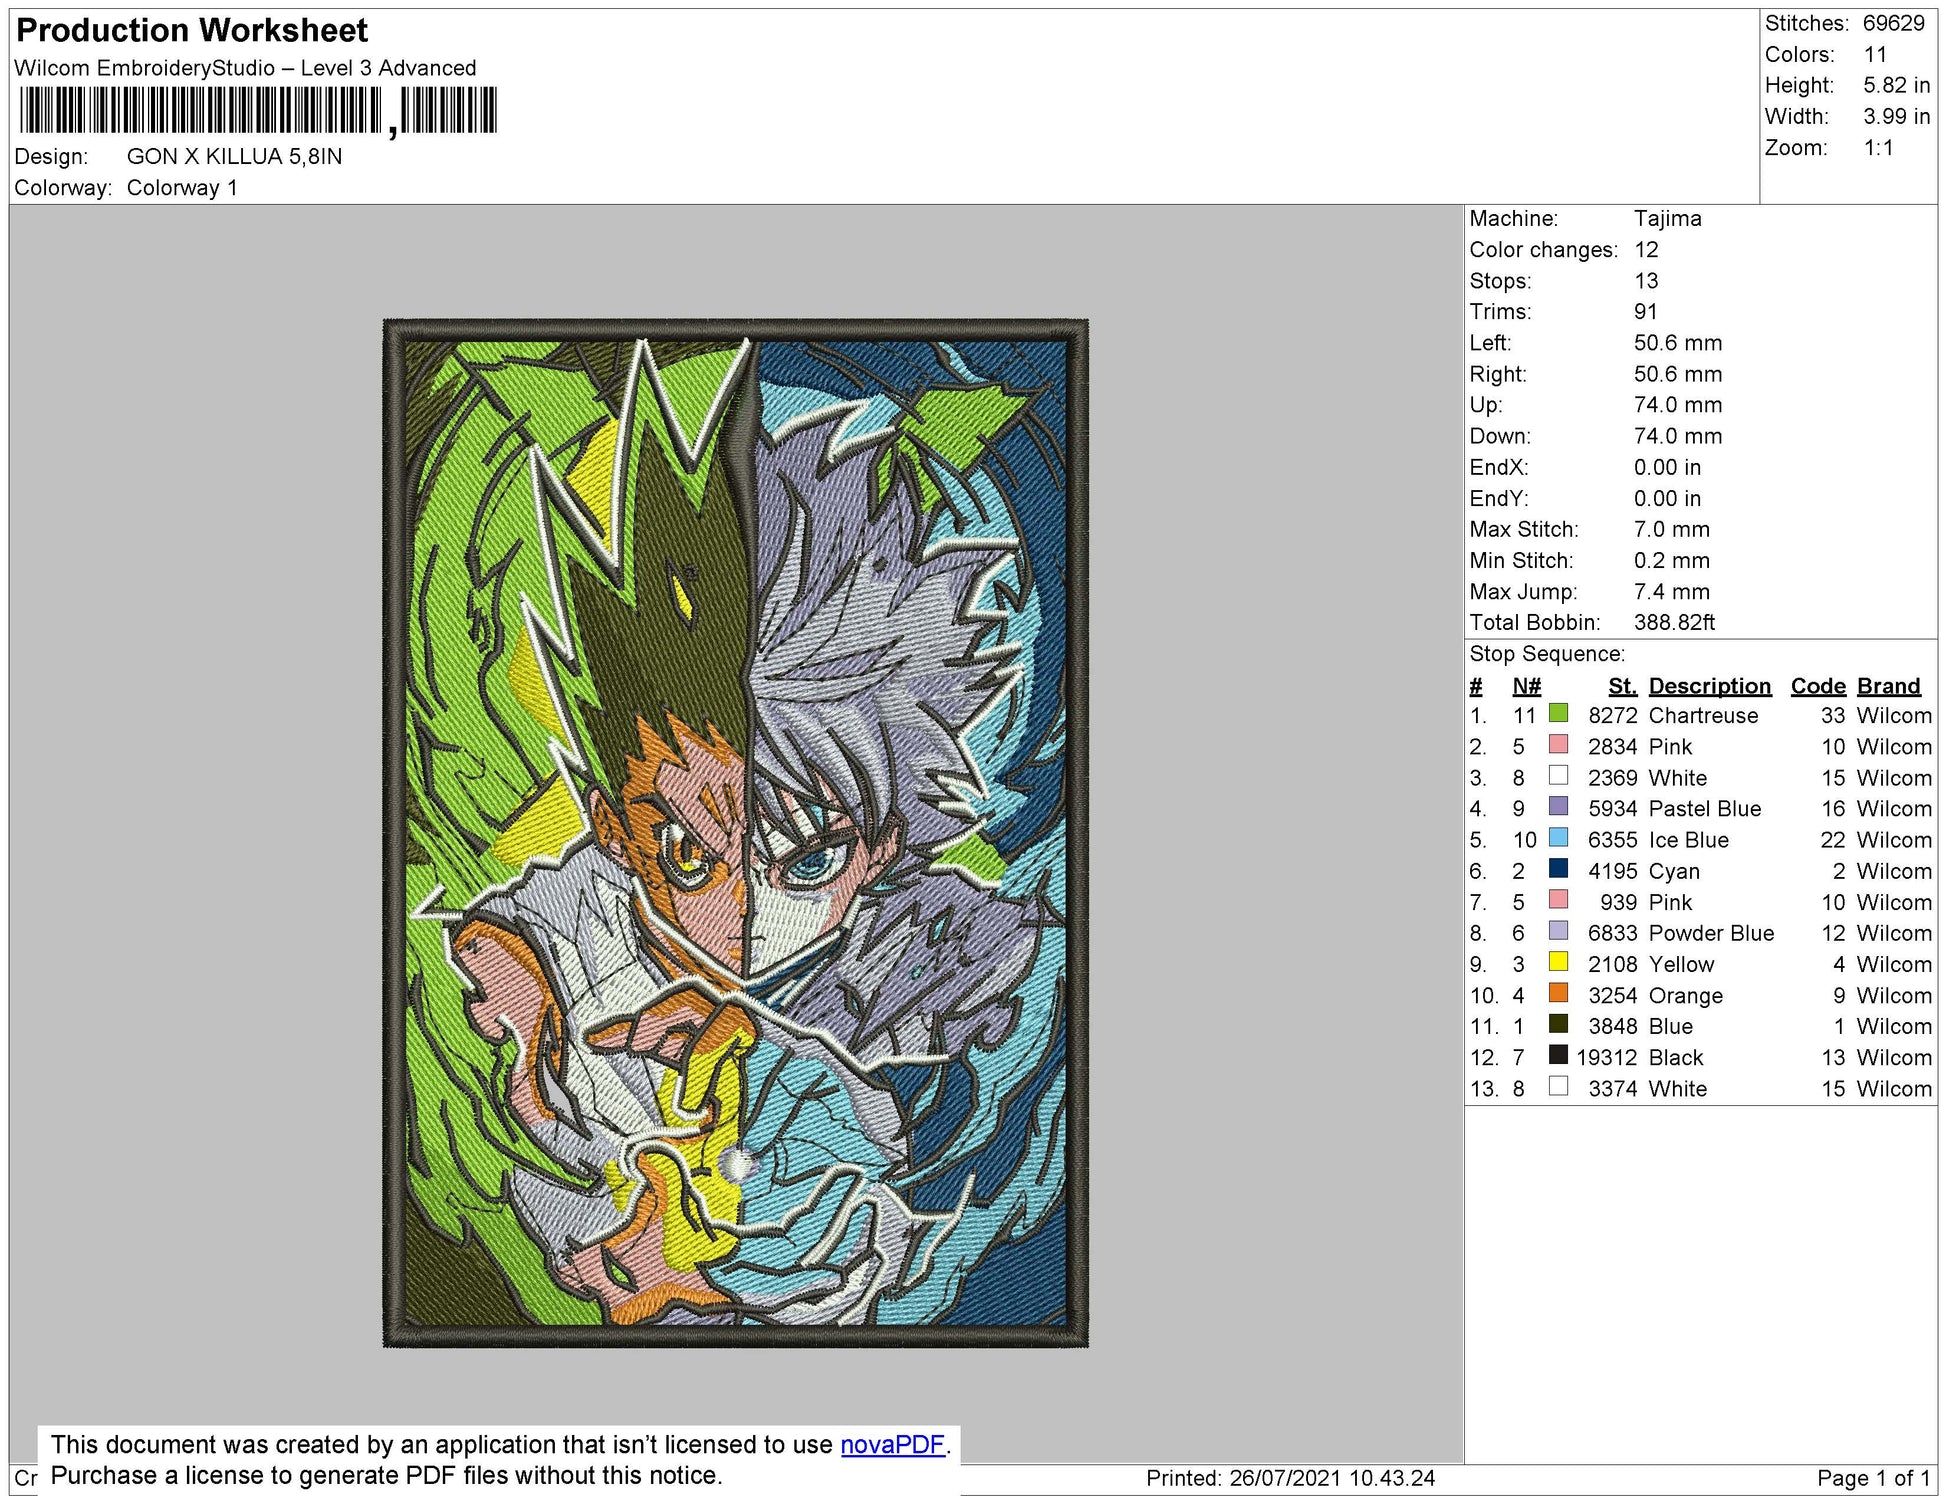Image resolution: width=1946 pixels, height=1504 pixels.
Task: Click the N# column header
Action: coord(1526,686)
